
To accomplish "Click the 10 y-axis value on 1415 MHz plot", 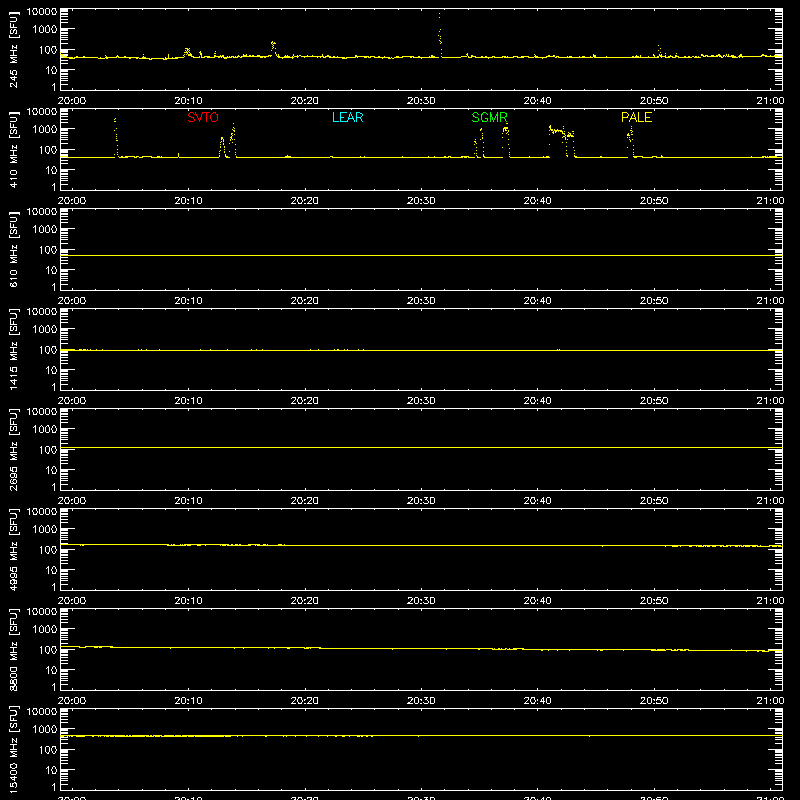I will pos(51,370).
